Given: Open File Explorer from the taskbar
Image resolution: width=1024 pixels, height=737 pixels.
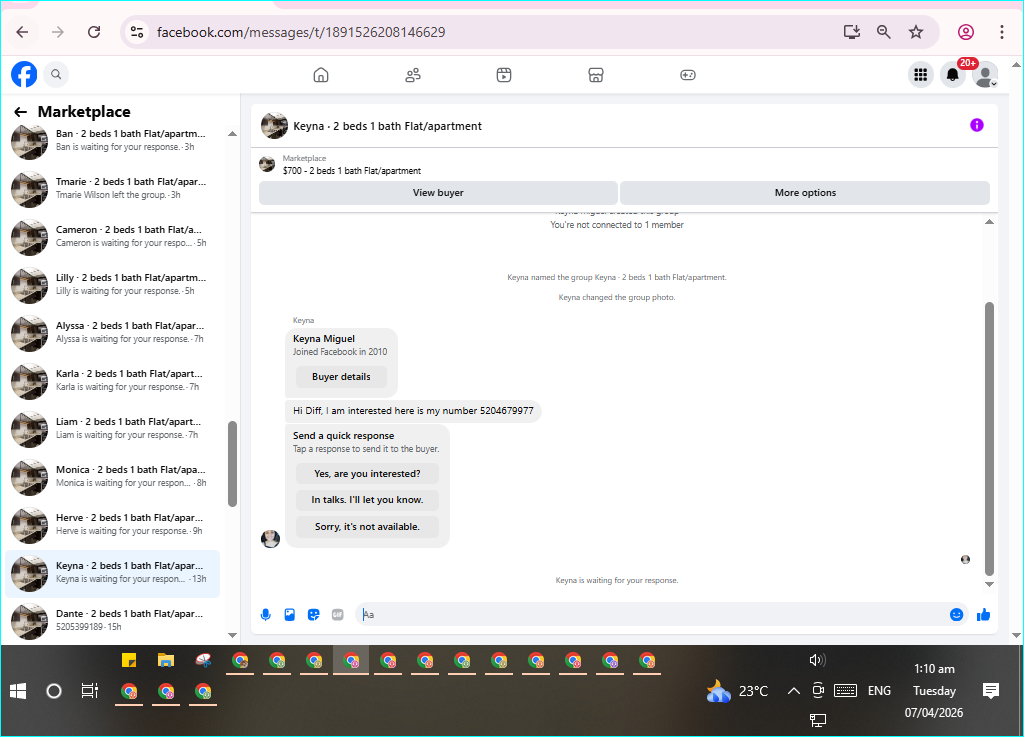Looking at the screenshot, I should (x=166, y=661).
